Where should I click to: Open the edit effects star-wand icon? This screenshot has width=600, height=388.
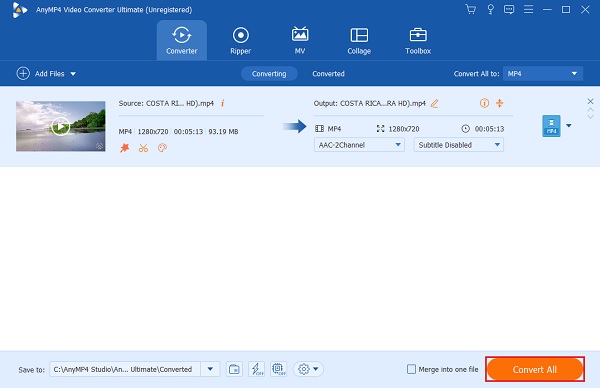(124, 148)
